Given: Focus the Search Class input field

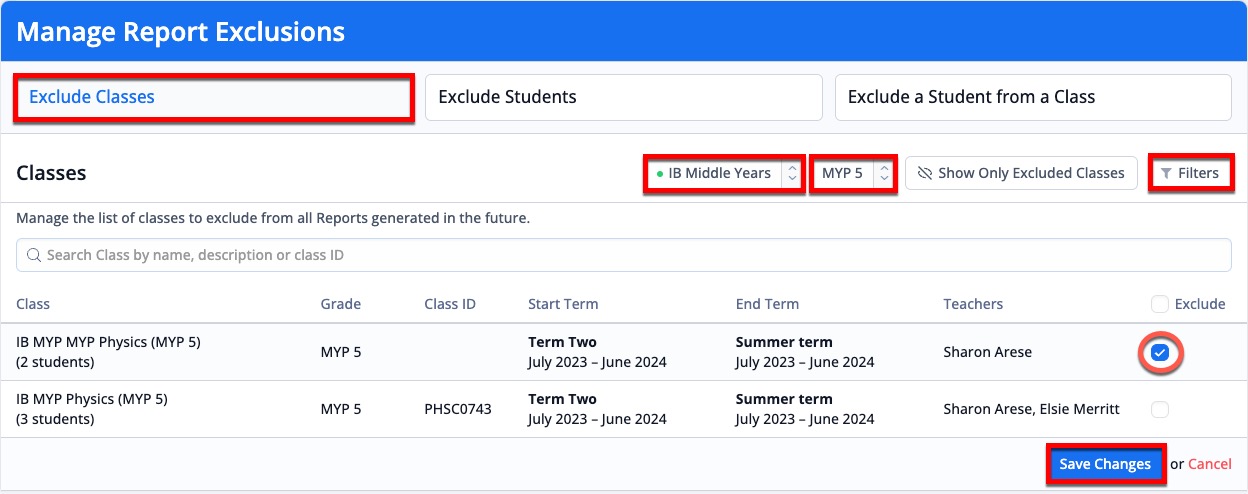Looking at the screenshot, I should tap(624, 255).
